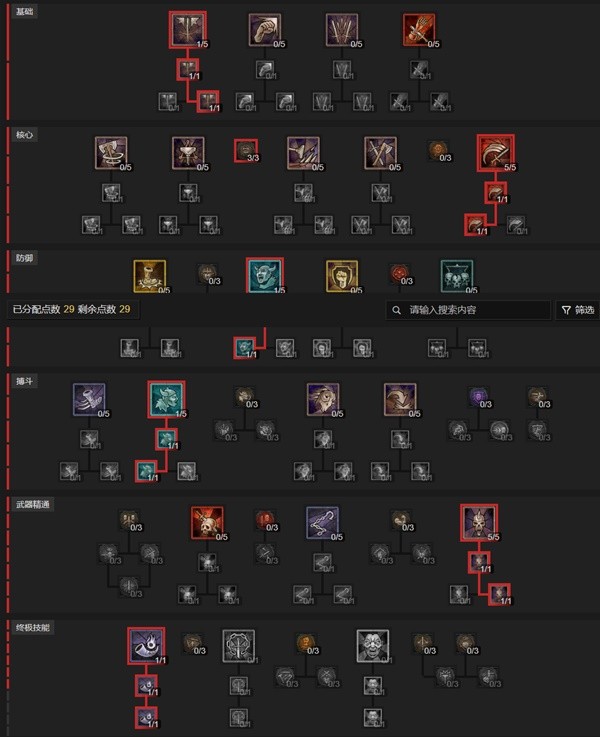This screenshot has width=600, height=737.
Task: Select the yellow Iron Skin shield-fist skill
Action: point(342,276)
